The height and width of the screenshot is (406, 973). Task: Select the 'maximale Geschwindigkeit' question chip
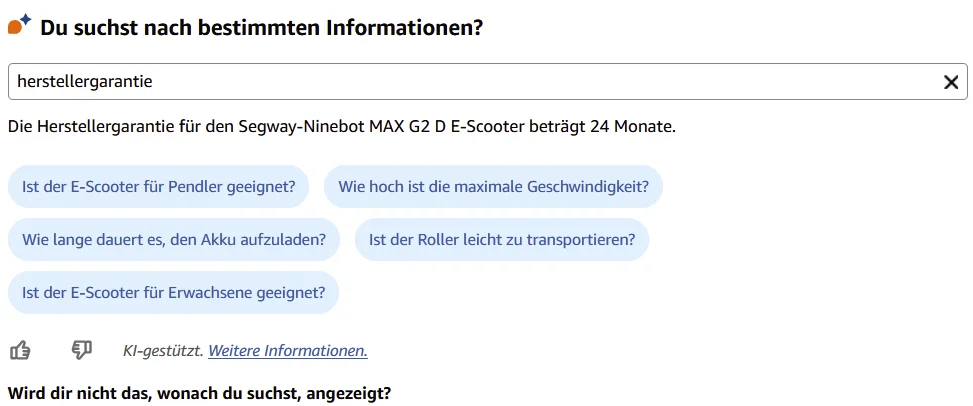click(x=493, y=186)
